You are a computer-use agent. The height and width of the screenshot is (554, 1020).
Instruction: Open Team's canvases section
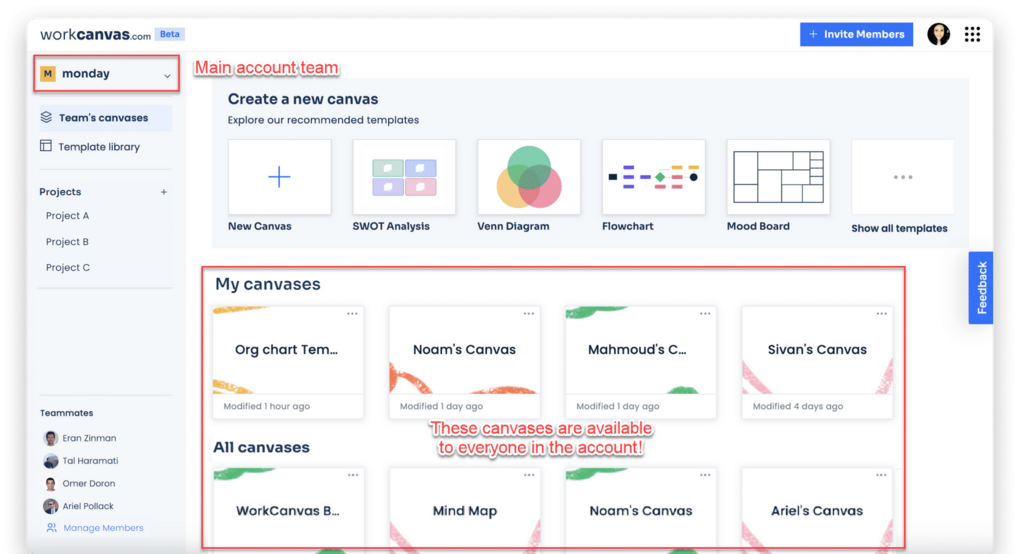coord(105,118)
